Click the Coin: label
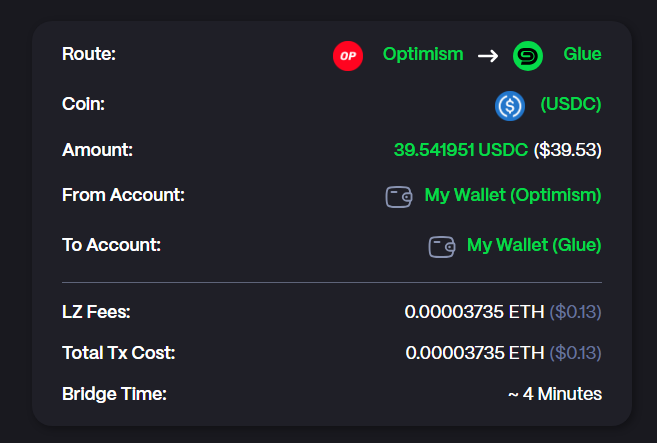 [83, 104]
